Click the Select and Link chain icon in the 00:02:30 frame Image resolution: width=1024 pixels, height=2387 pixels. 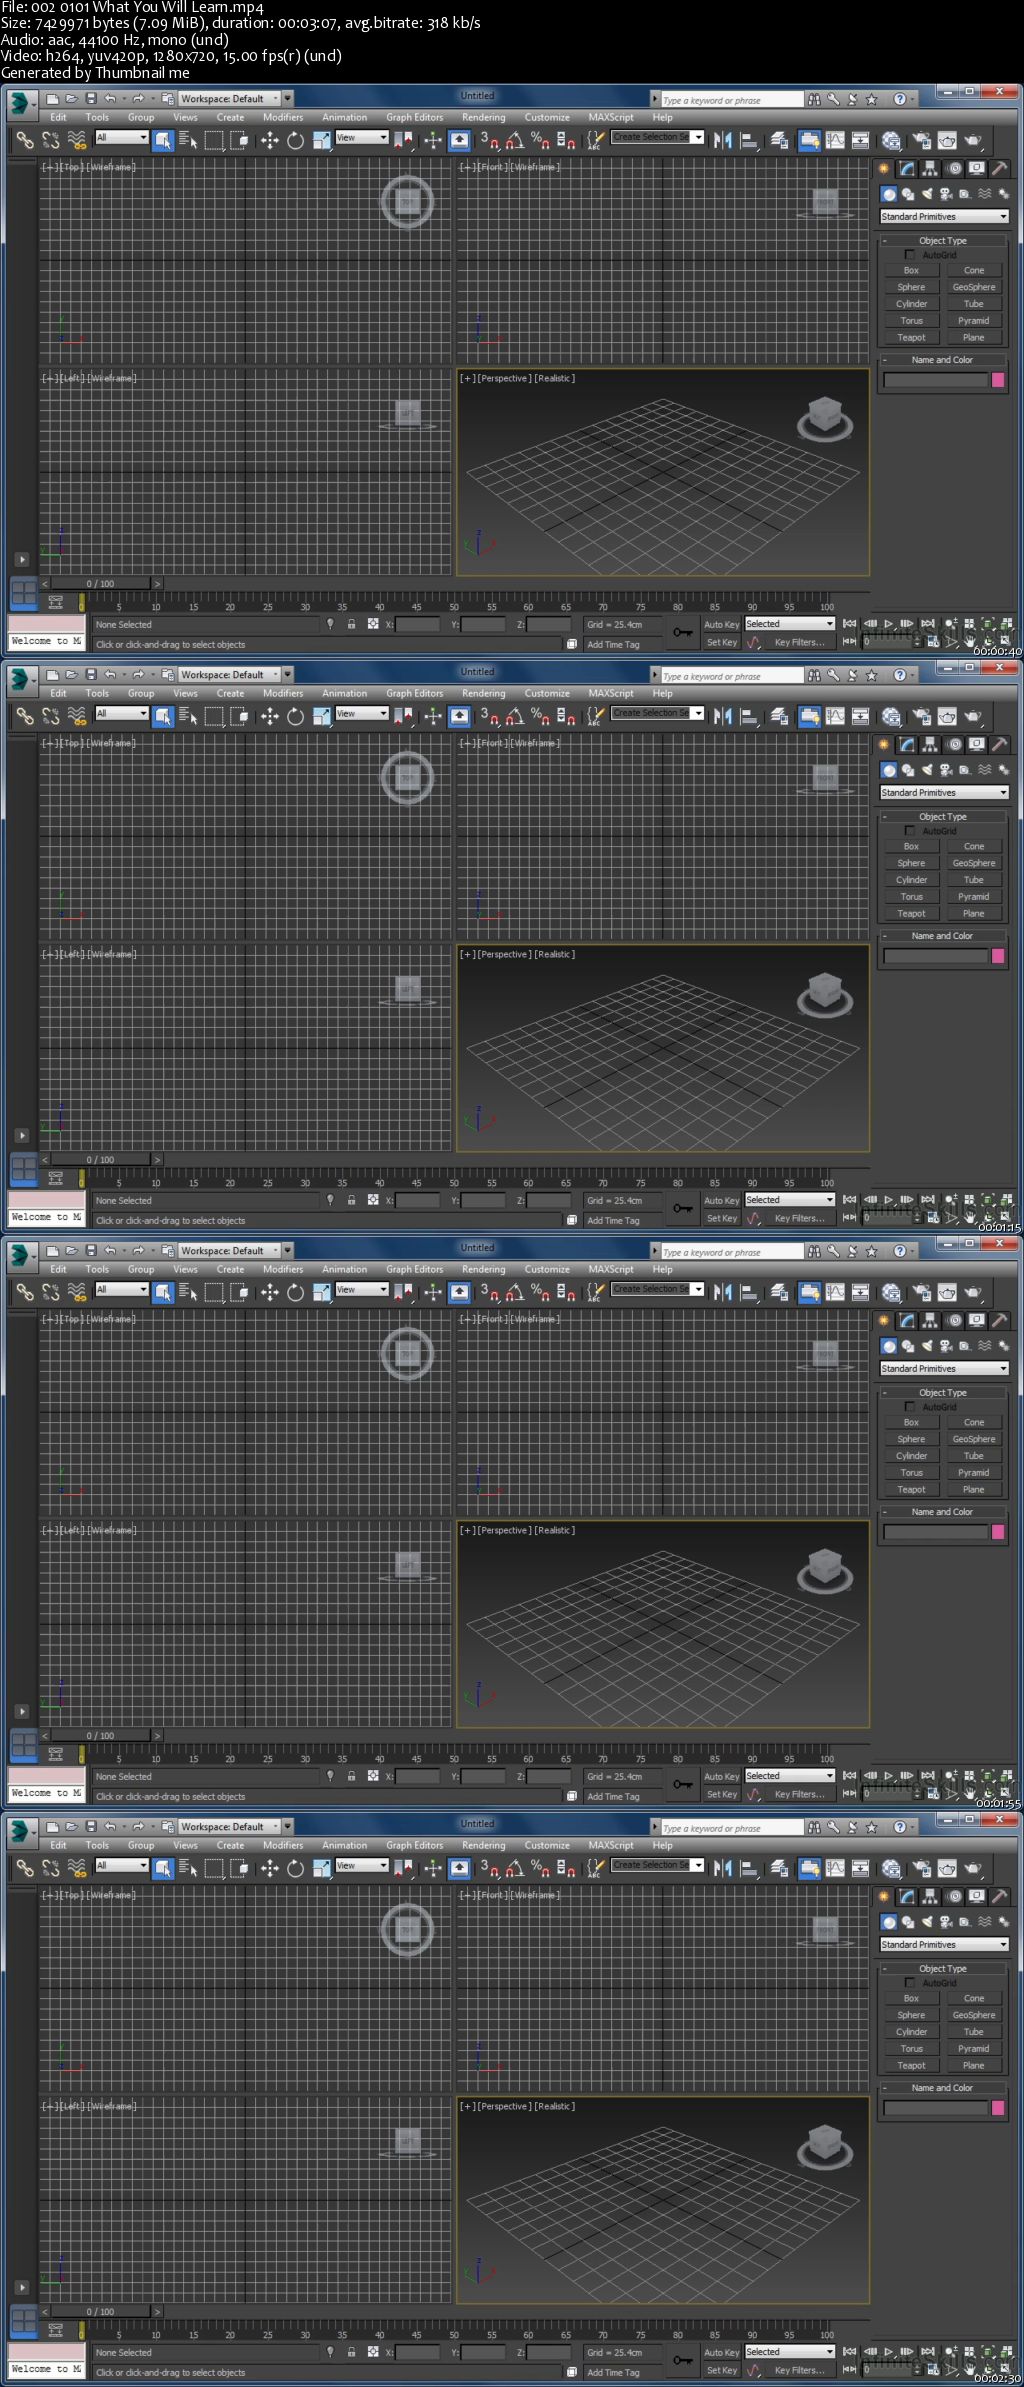point(25,1869)
